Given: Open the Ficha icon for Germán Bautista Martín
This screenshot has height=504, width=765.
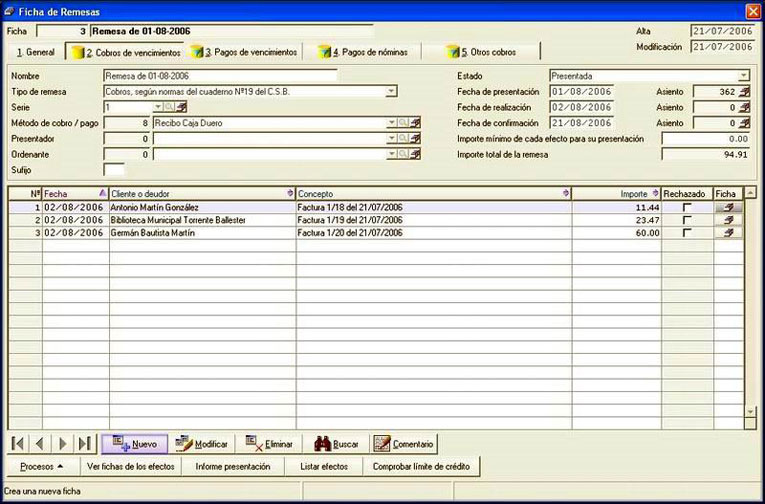Looking at the screenshot, I should [728, 233].
